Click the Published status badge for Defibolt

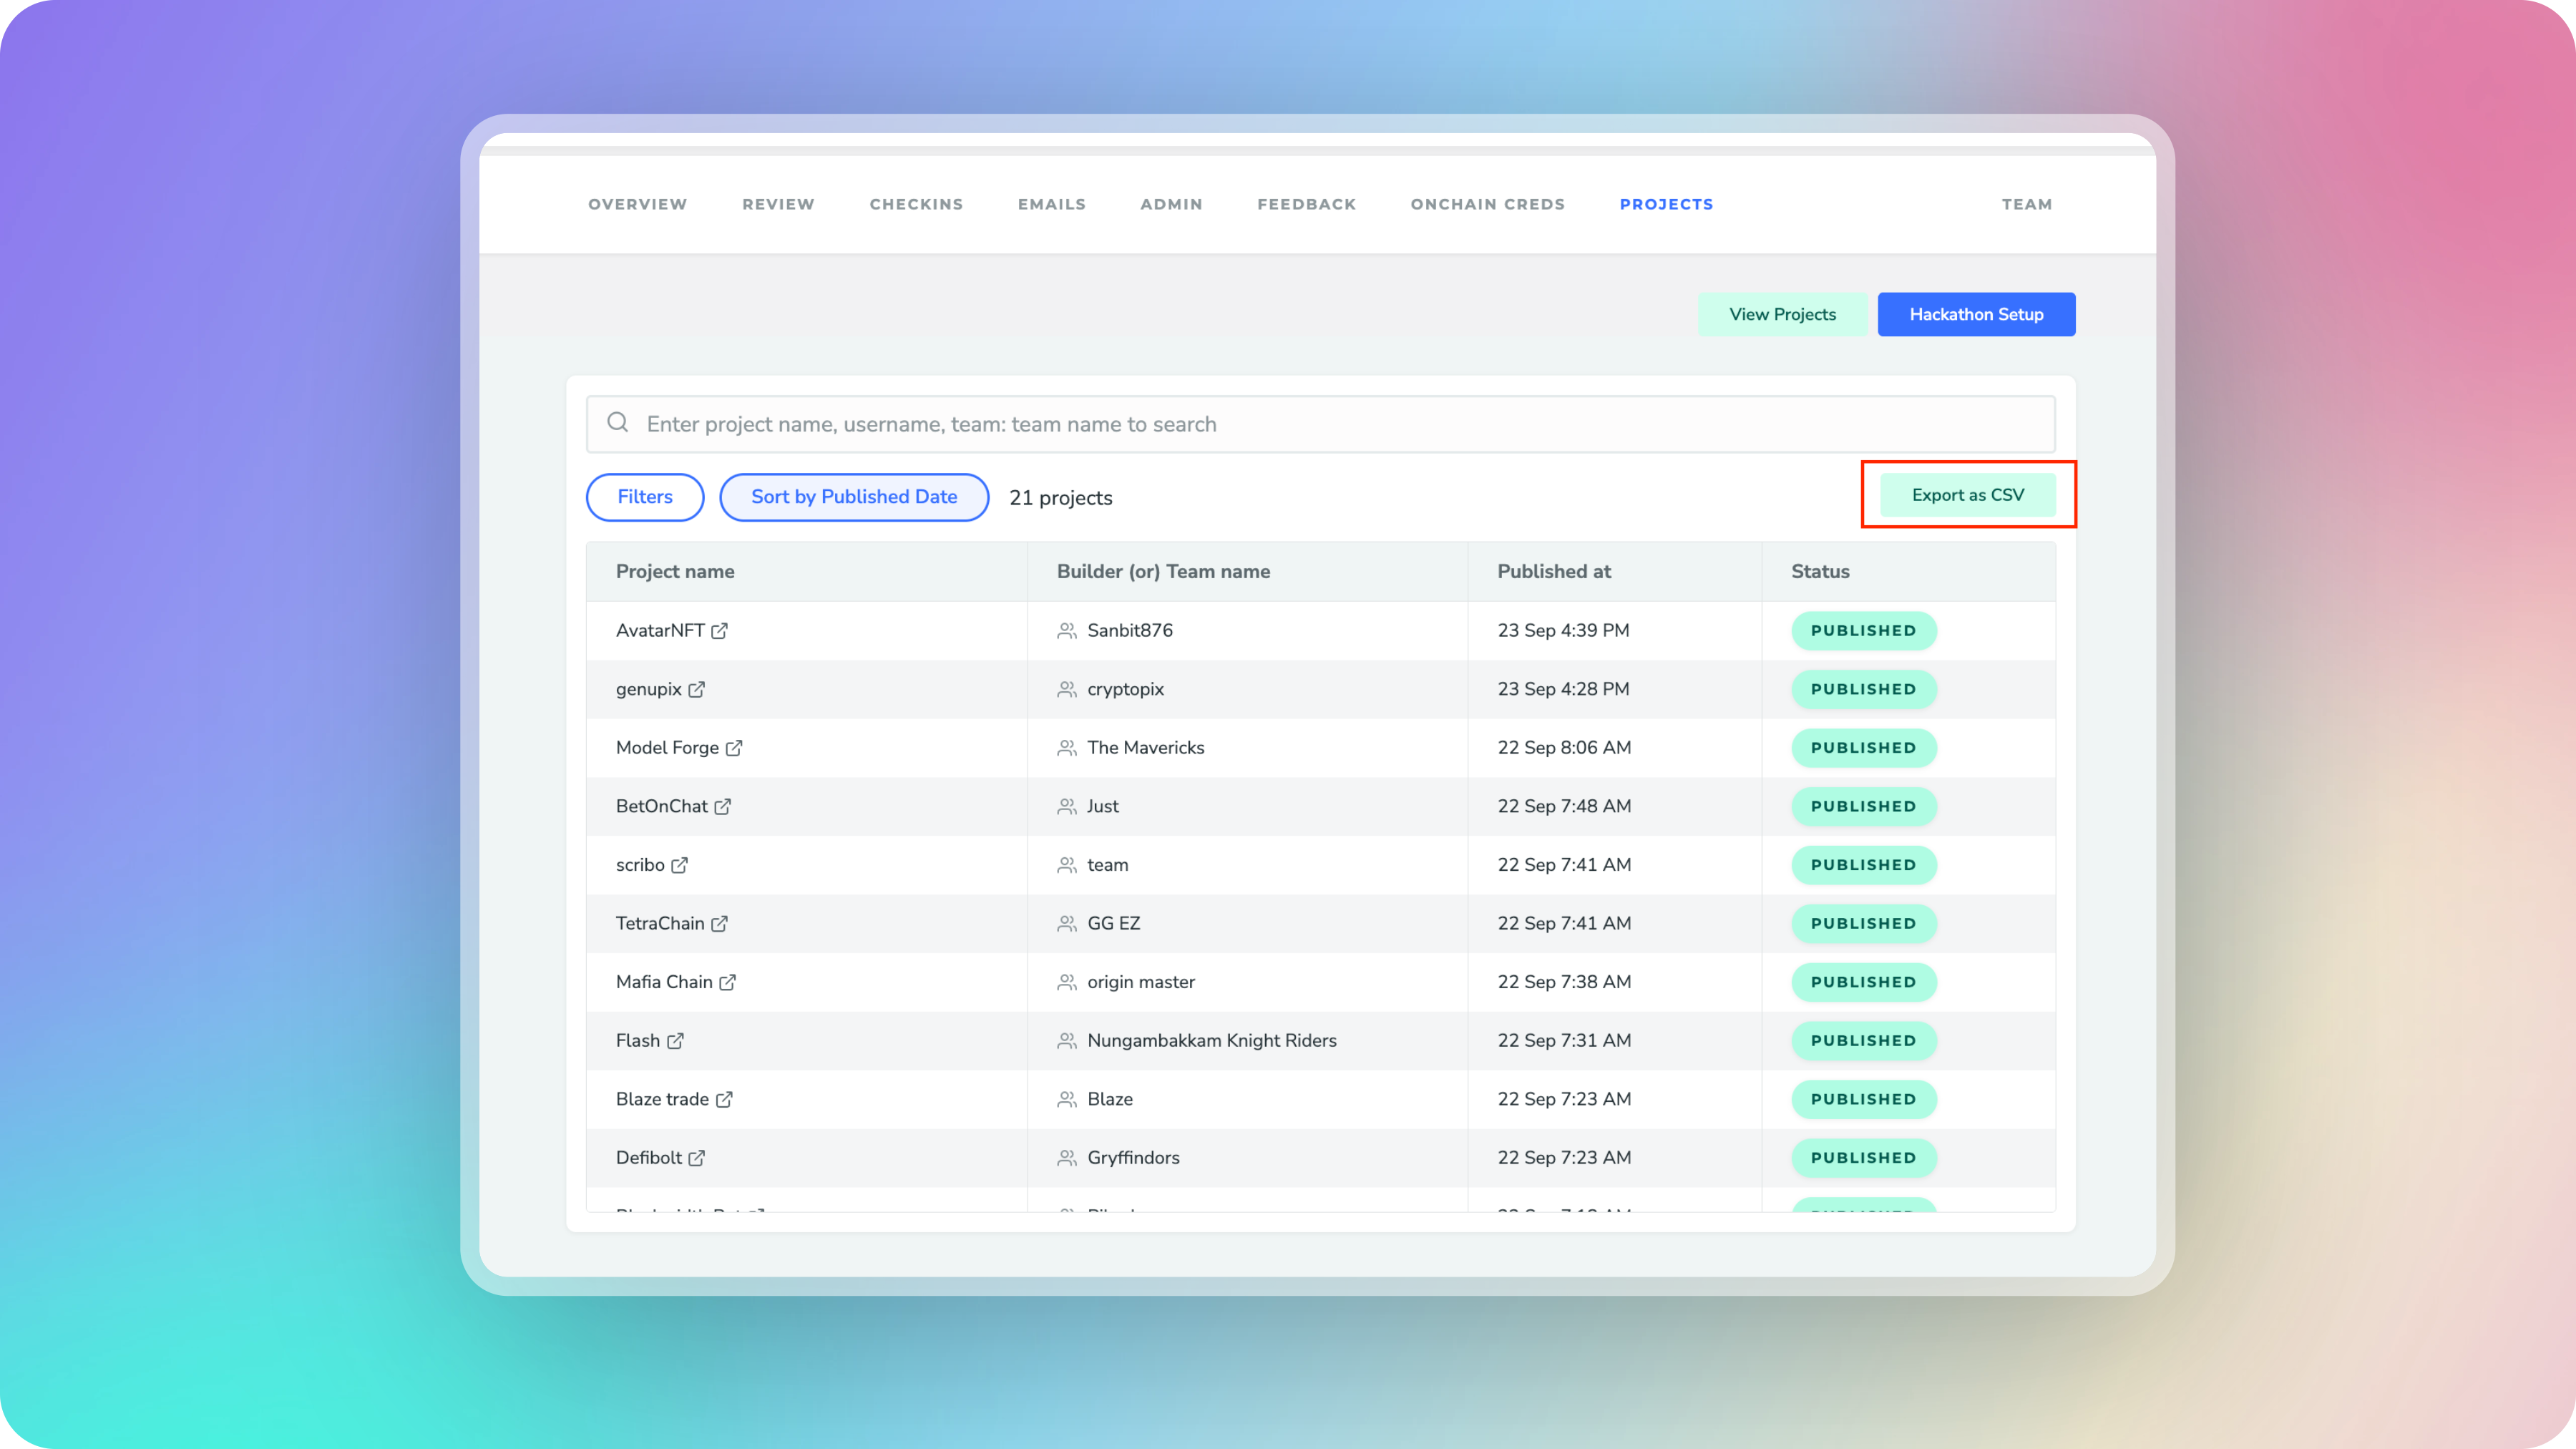(1863, 1158)
